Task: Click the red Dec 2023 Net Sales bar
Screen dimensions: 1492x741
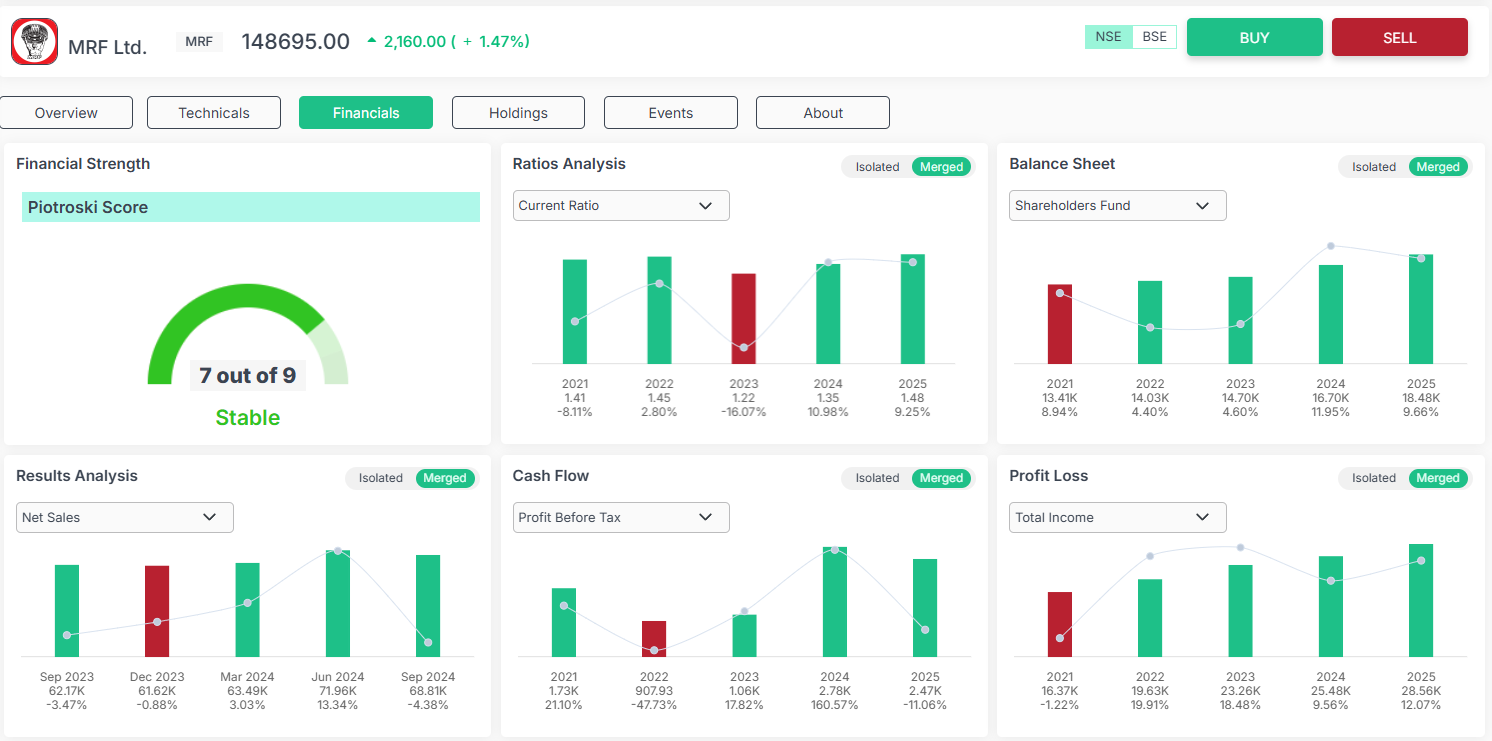Action: pos(157,611)
